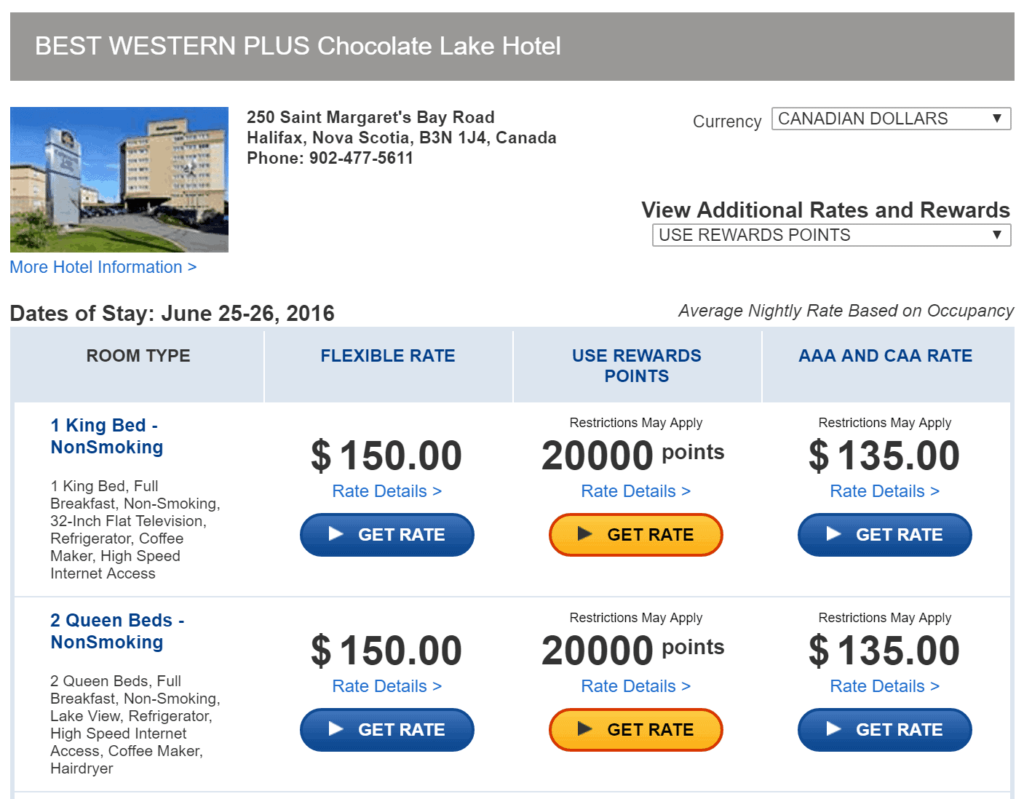Click GET RATE for the $135 King AAA rate
The height and width of the screenshot is (799, 1024).
tap(884, 534)
